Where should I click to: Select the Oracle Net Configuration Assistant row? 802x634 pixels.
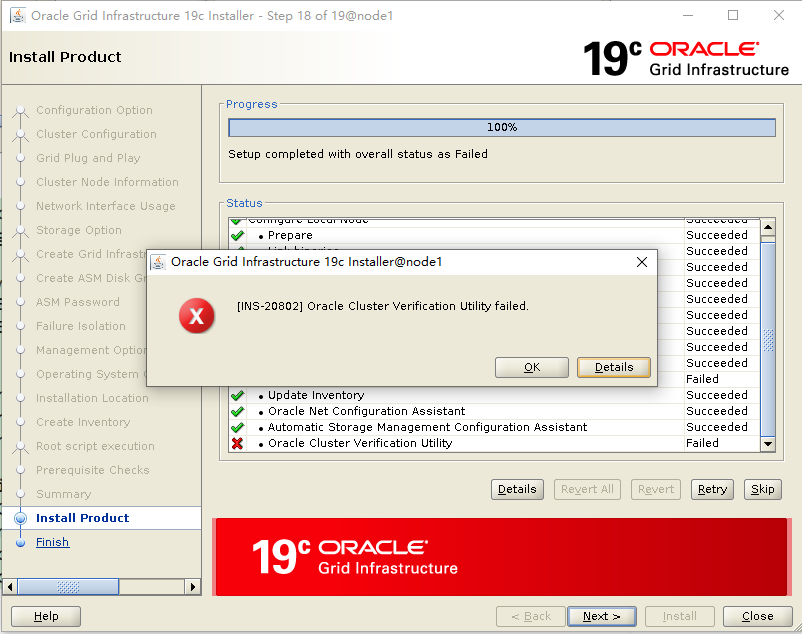(x=494, y=411)
